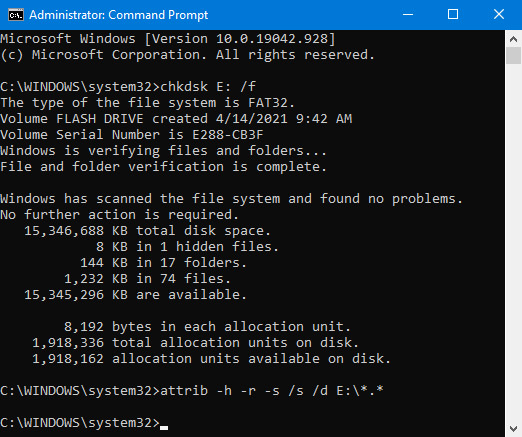Image resolution: width=522 pixels, height=437 pixels.
Task: Click the Windows version line 10.0.19042.928
Action: pyautogui.click(x=168, y=39)
